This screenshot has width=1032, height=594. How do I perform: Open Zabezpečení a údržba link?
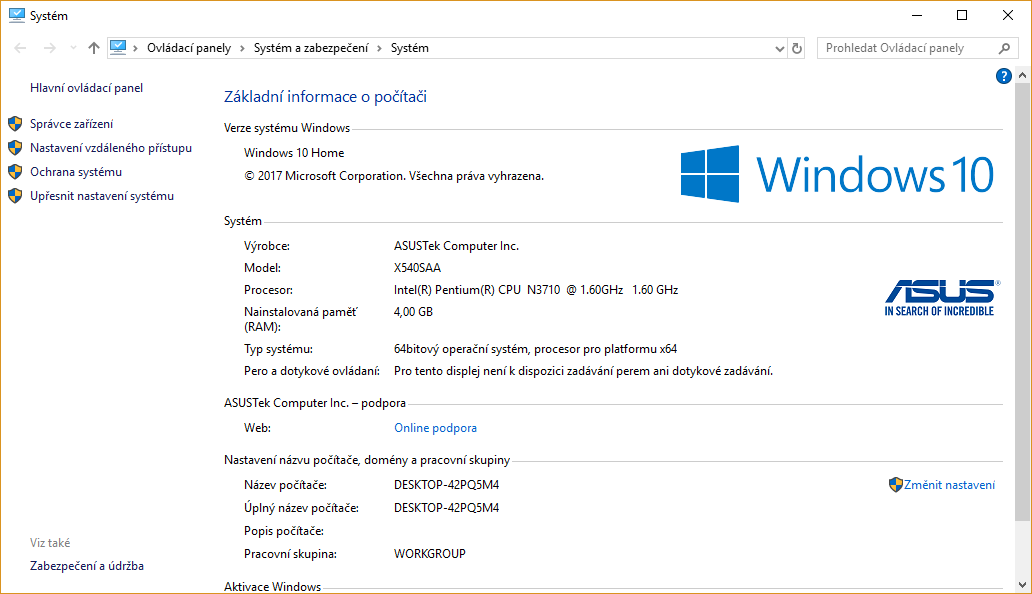87,566
